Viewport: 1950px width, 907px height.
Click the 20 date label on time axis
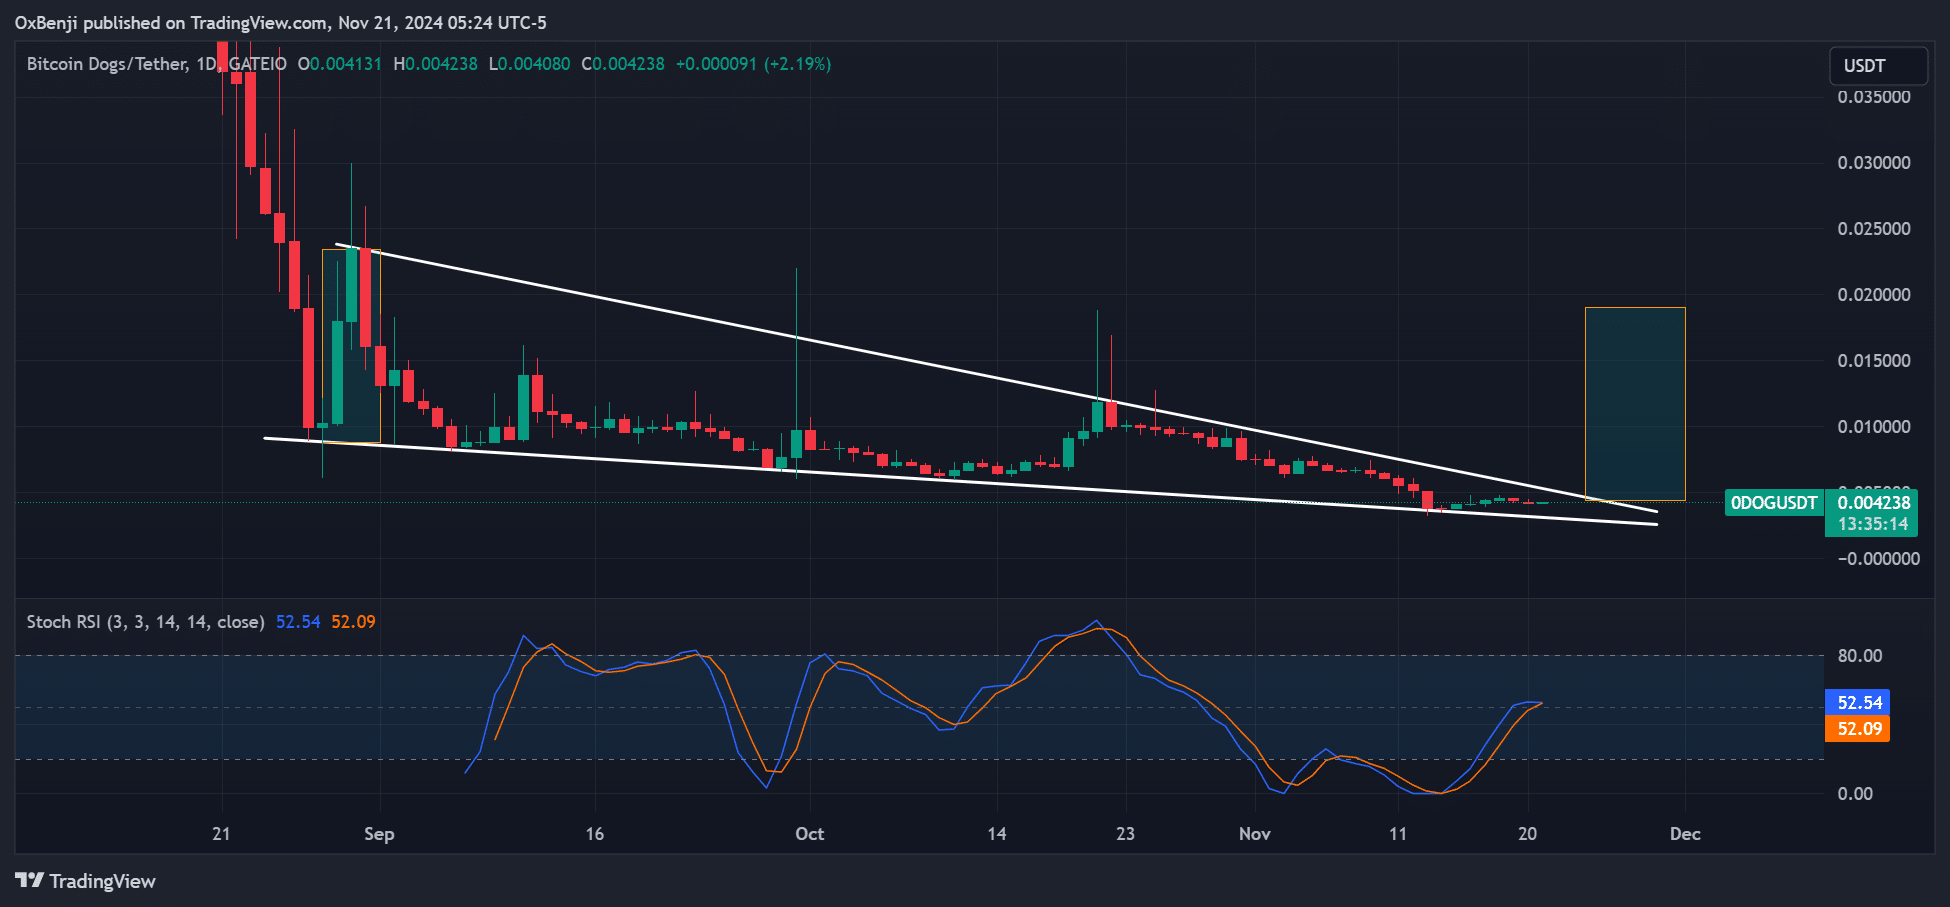pyautogui.click(x=1527, y=834)
